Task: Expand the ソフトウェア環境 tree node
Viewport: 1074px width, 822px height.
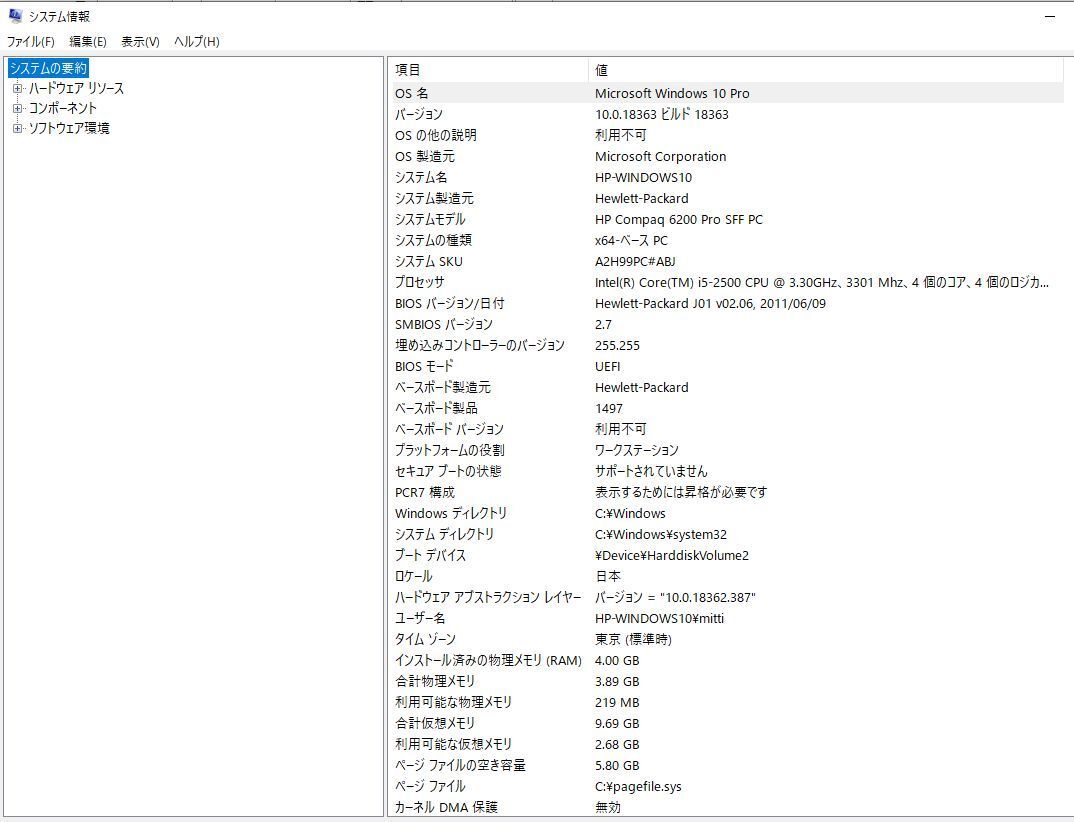Action: click(x=17, y=128)
